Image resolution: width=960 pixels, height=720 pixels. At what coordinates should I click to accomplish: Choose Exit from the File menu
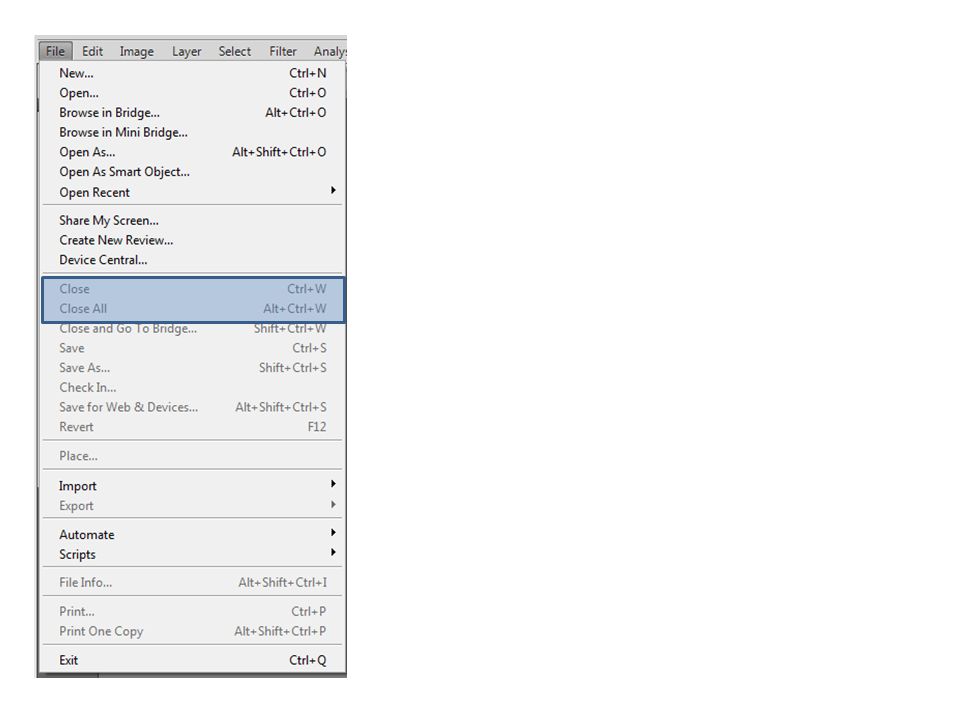193,660
